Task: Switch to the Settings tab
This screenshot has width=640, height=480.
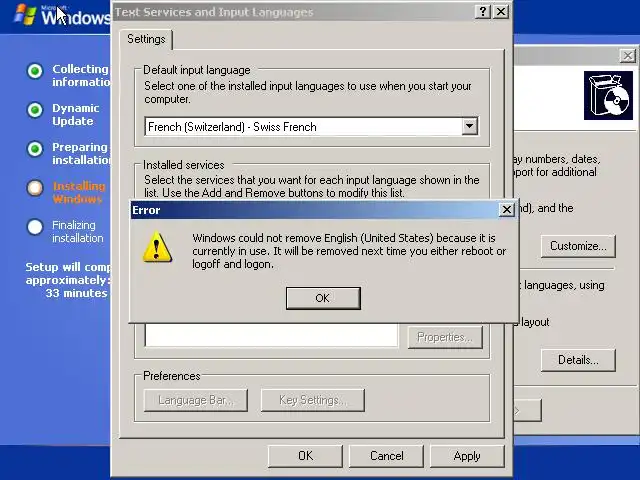Action: [x=146, y=39]
